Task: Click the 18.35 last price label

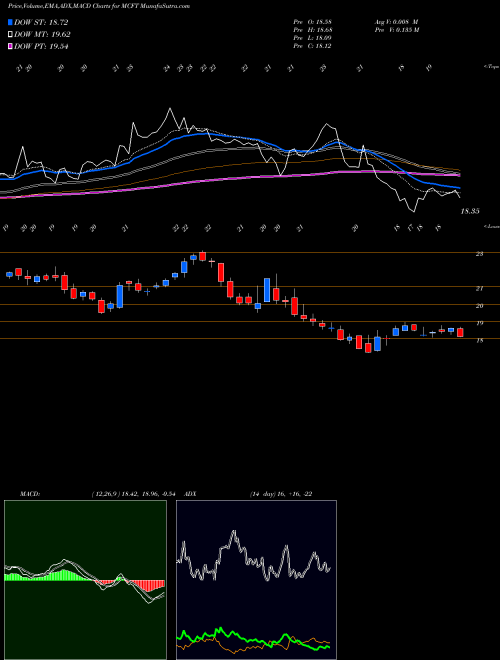Action: (470, 211)
